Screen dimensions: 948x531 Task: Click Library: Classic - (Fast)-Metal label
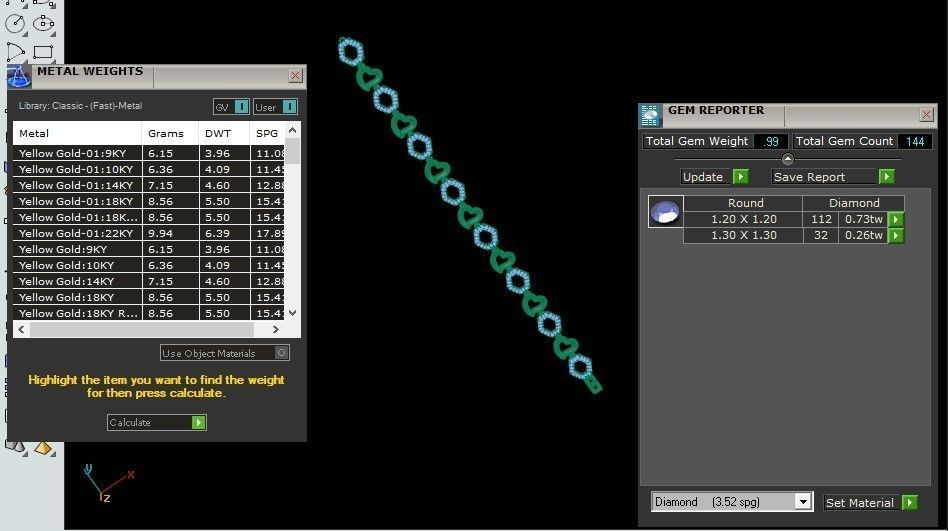[80, 106]
